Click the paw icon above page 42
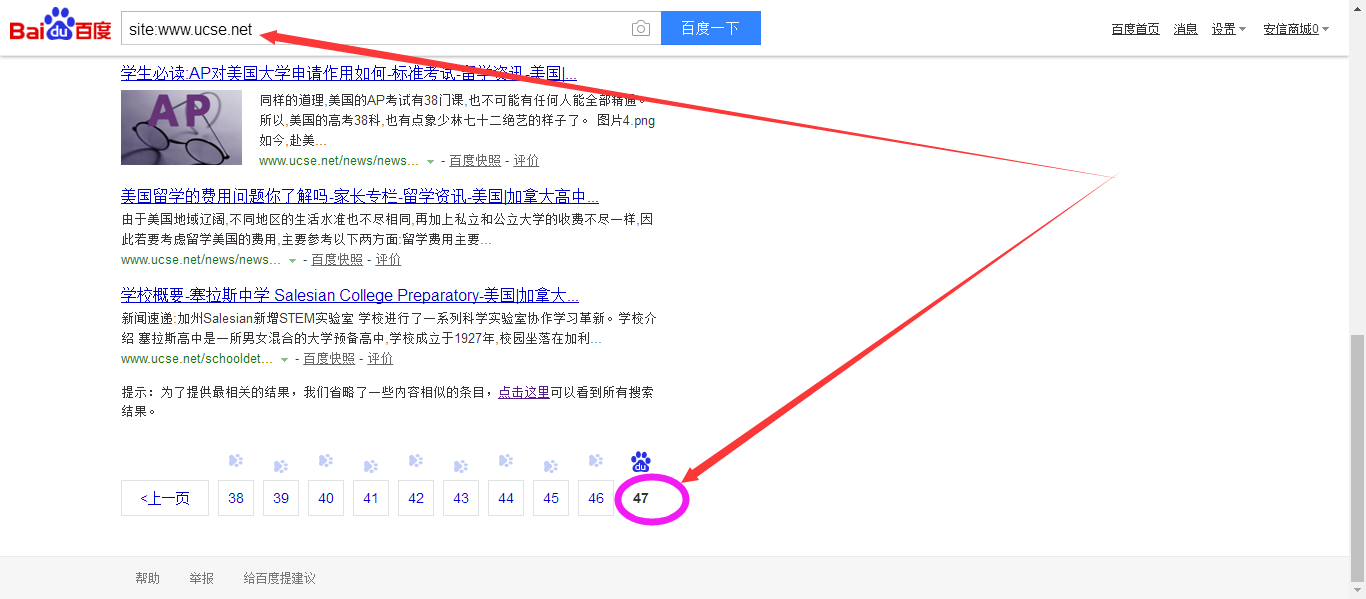The height and width of the screenshot is (599, 1366). click(416, 461)
